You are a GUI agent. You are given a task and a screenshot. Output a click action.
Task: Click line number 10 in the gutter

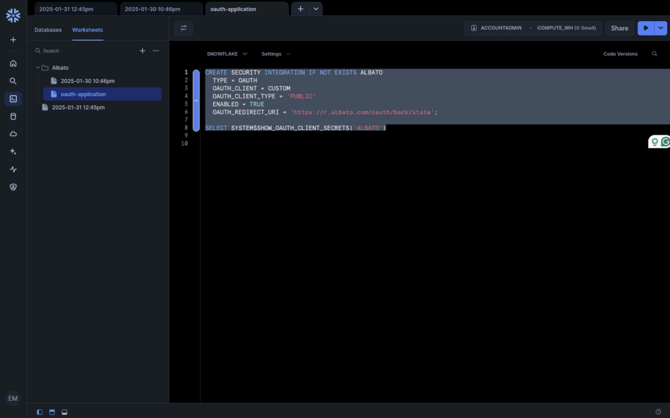[x=185, y=144]
